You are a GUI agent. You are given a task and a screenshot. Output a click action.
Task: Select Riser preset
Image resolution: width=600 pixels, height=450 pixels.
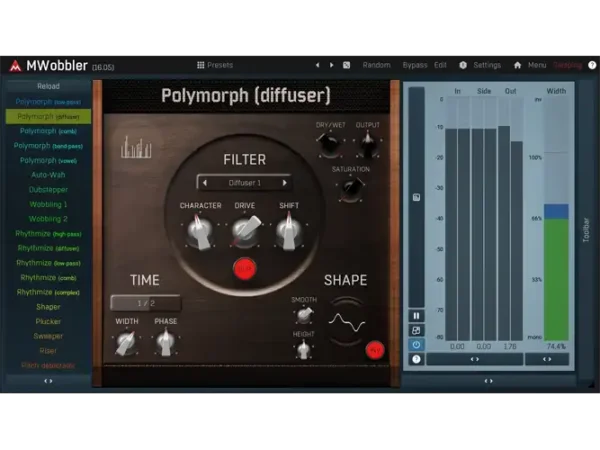click(48, 351)
